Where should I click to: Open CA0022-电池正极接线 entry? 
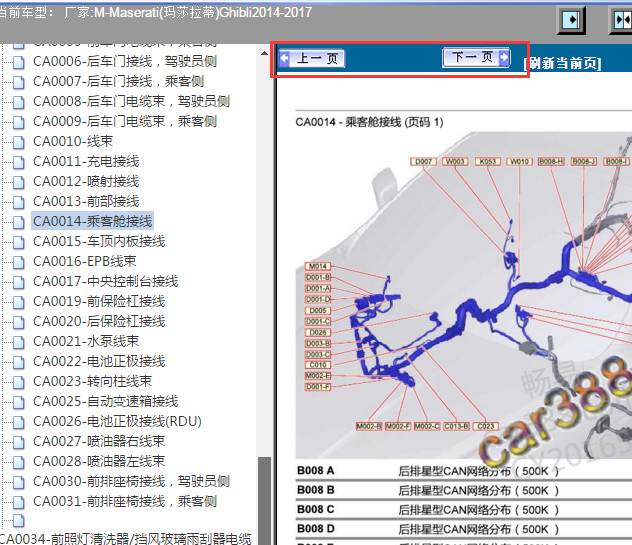coord(99,361)
